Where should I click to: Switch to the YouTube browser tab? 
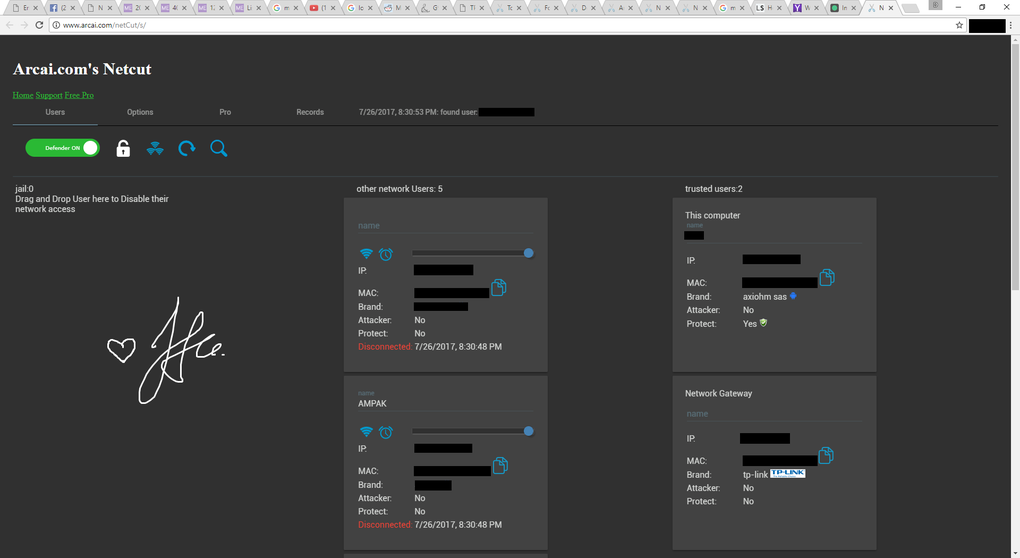tap(323, 8)
